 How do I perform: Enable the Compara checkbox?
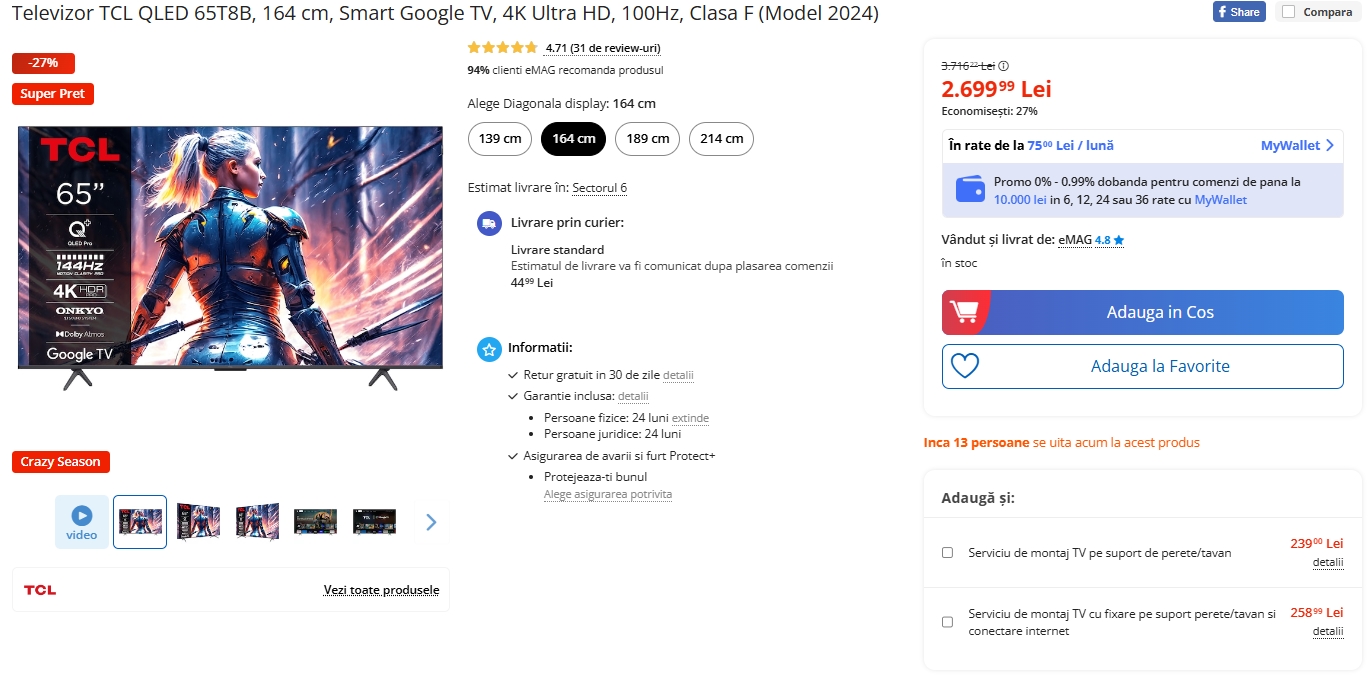pos(1288,12)
